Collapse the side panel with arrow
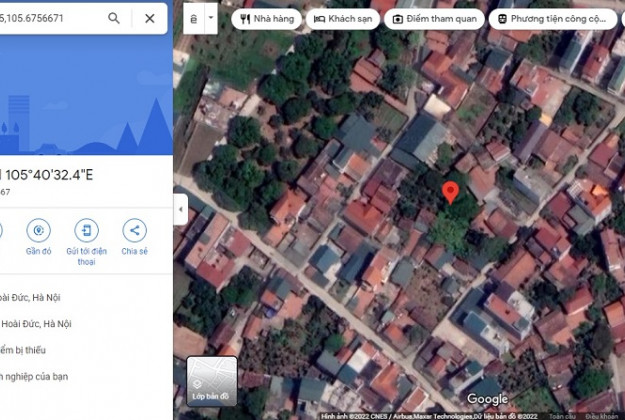625x420 pixels. click(x=181, y=210)
